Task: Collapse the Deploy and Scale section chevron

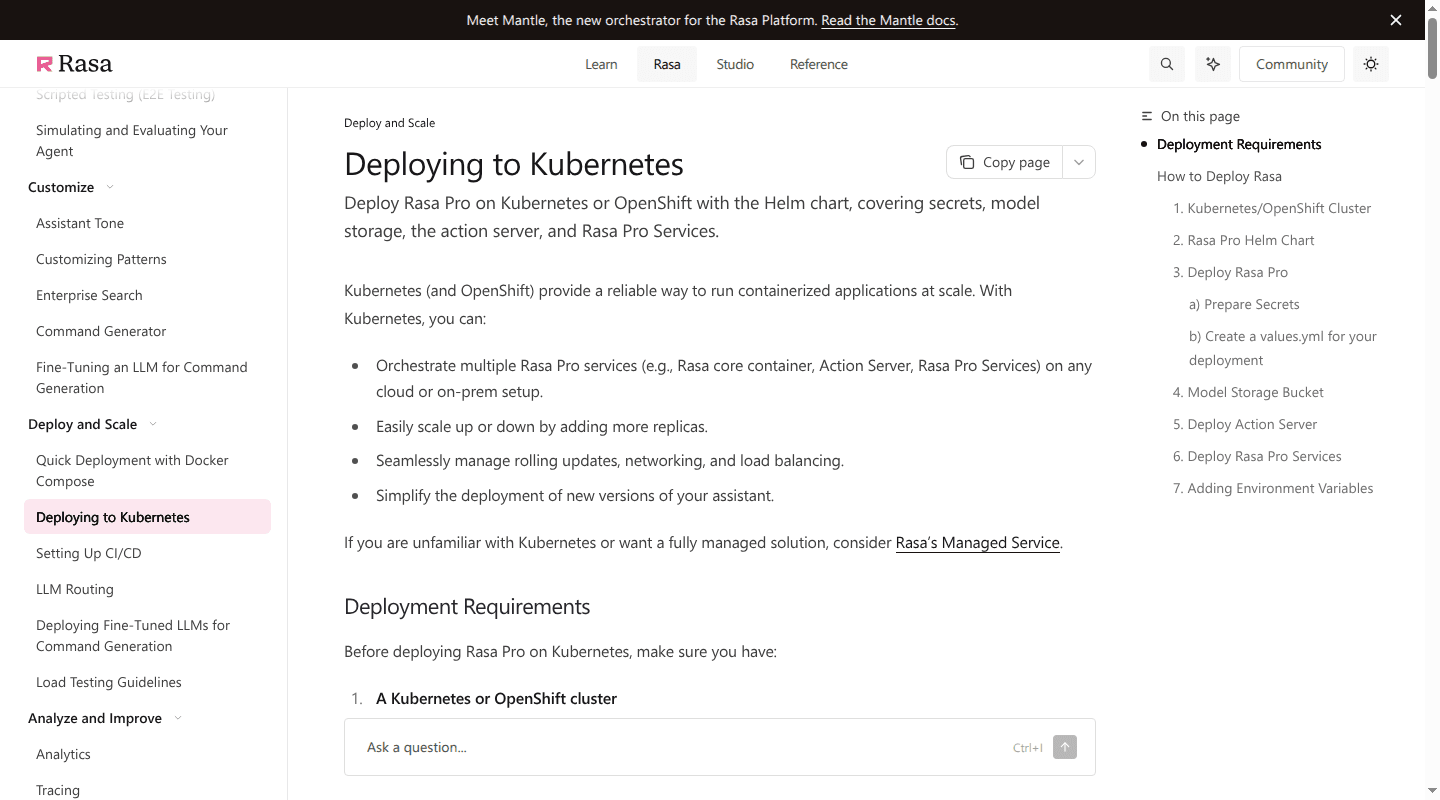Action: 153,424
